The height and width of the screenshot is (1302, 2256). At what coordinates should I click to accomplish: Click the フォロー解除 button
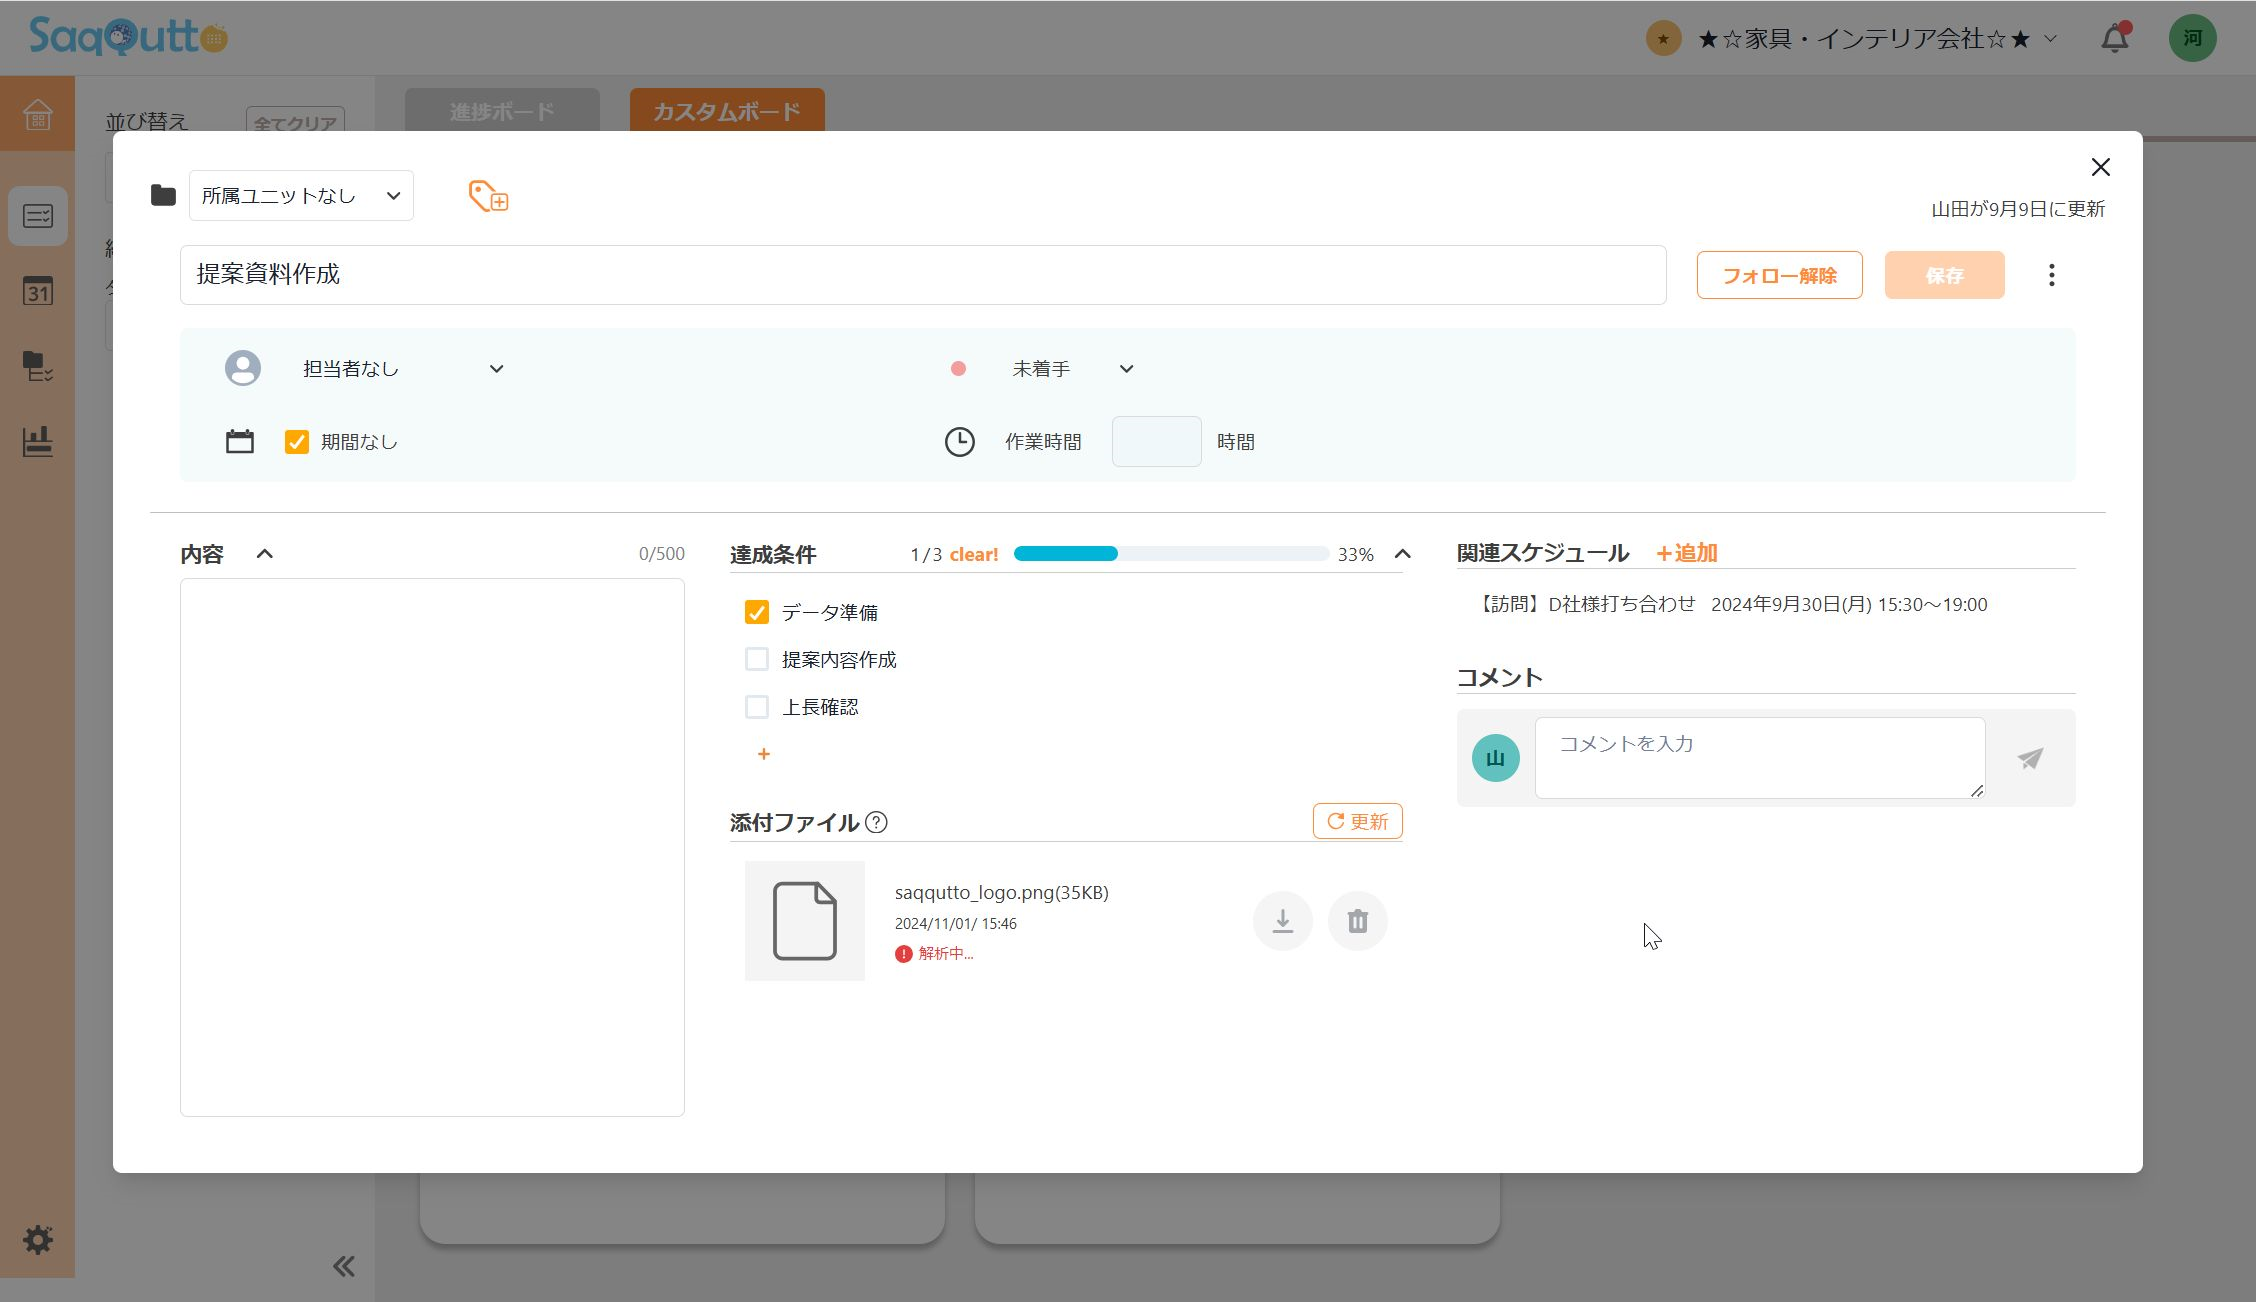coord(1779,274)
